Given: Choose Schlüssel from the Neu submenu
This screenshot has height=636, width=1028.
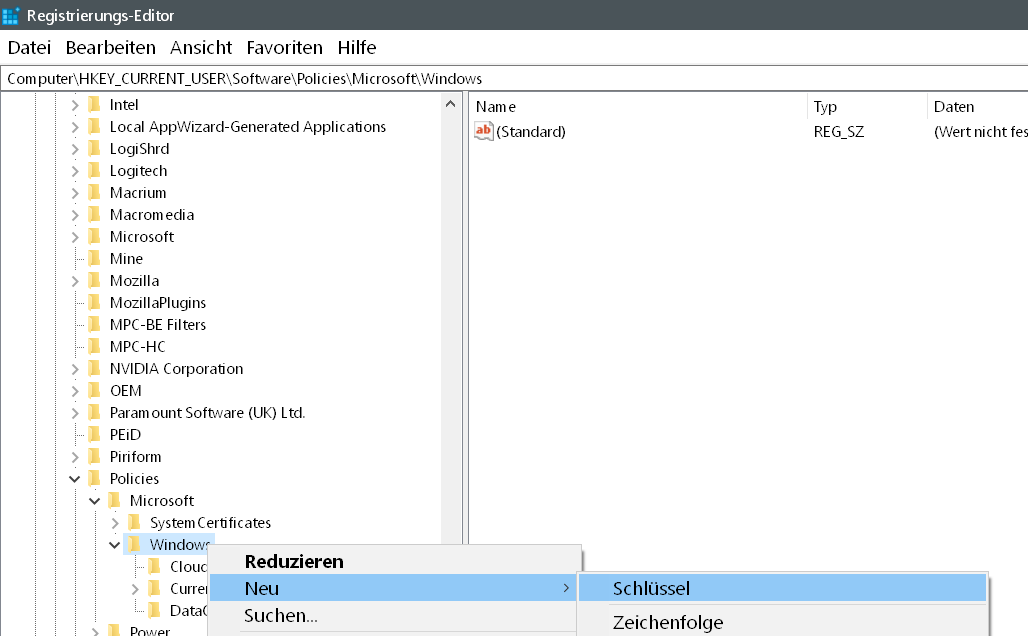Looking at the screenshot, I should (651, 589).
